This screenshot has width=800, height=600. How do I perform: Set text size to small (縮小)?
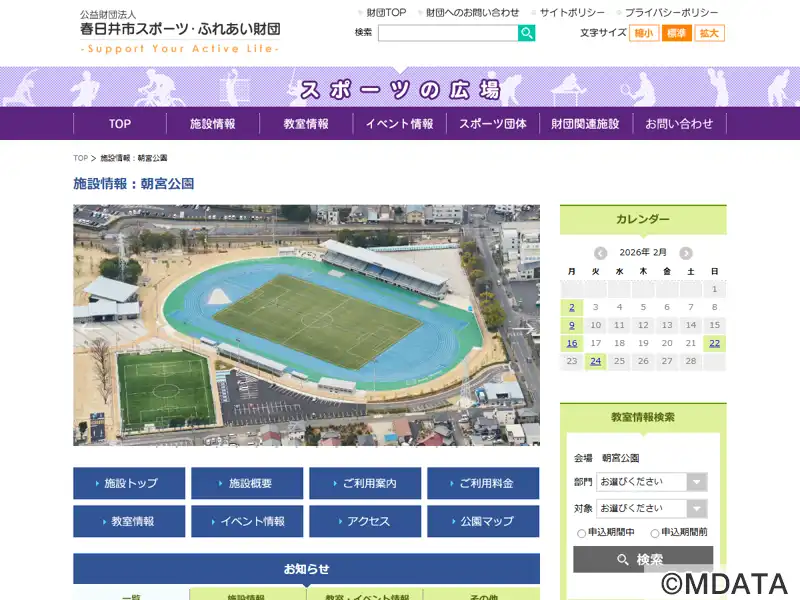pyautogui.click(x=644, y=33)
